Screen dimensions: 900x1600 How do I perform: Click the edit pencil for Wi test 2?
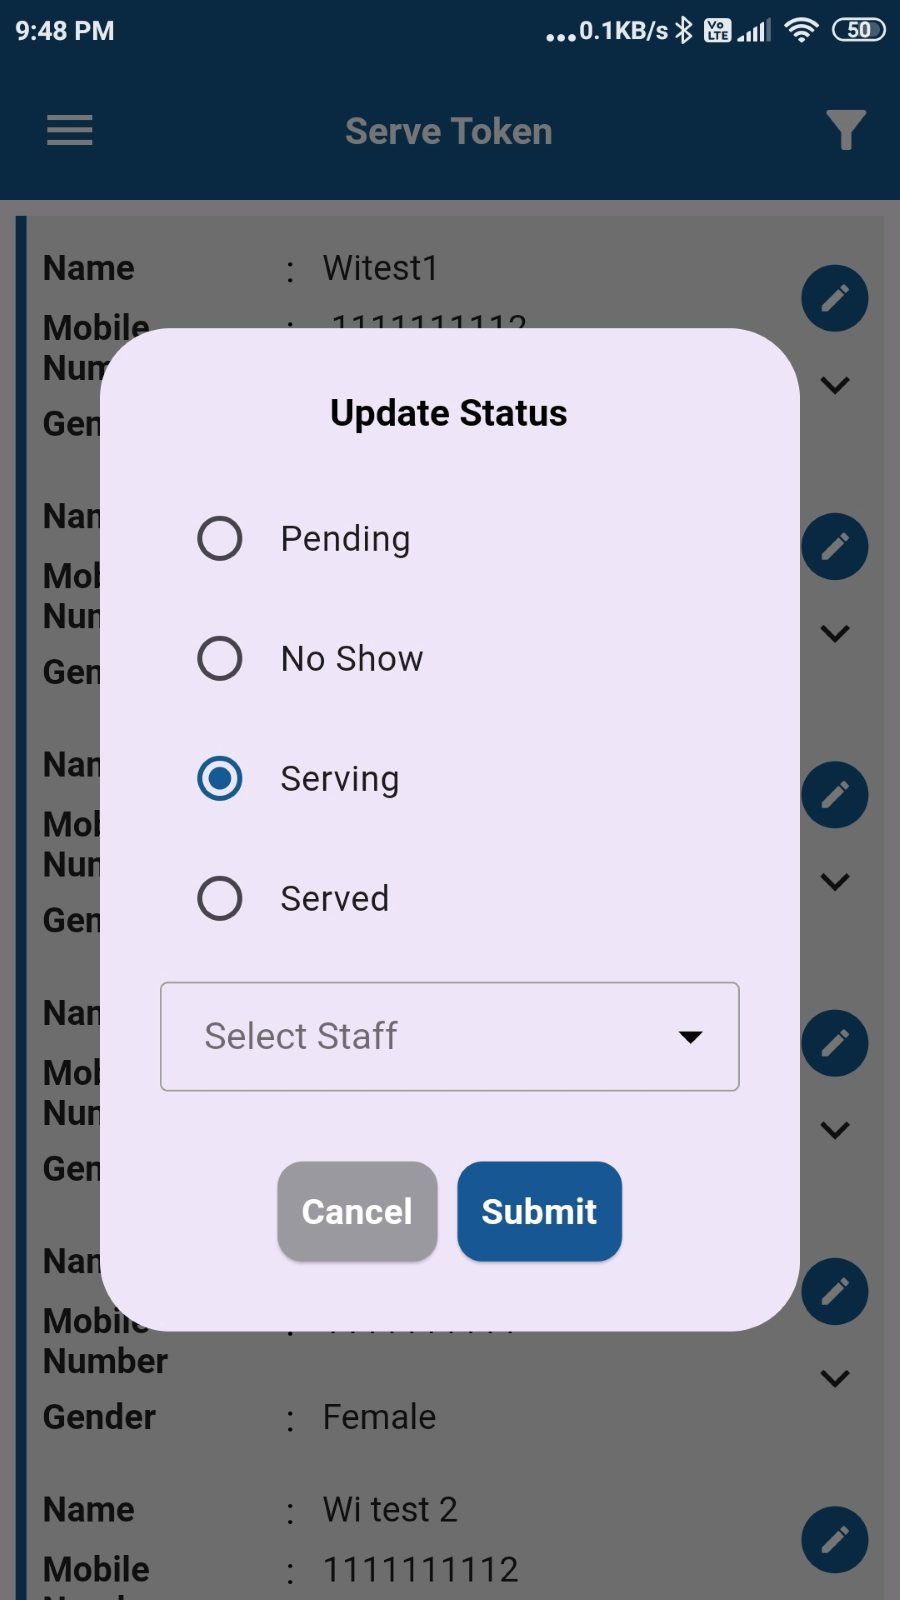click(835, 1539)
